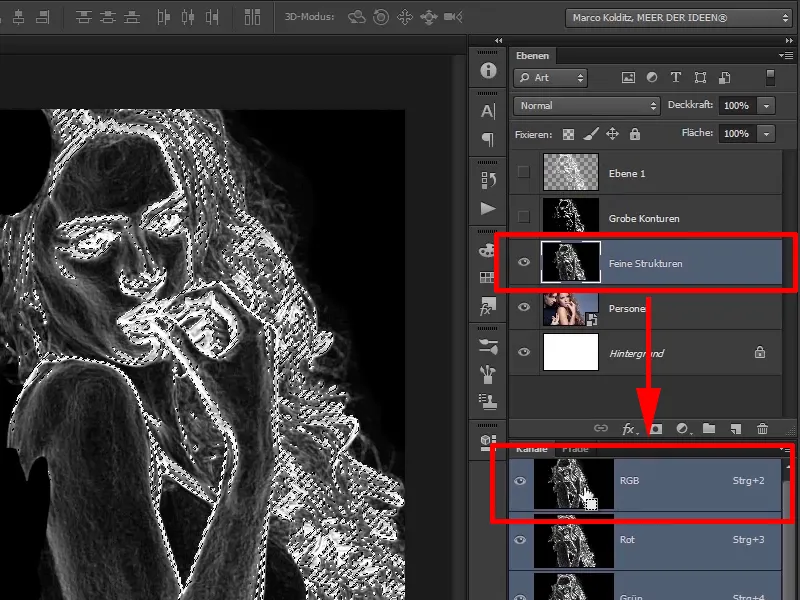Select the Ebenen tab
Viewport: 800px width, 600px height.
pos(532,56)
